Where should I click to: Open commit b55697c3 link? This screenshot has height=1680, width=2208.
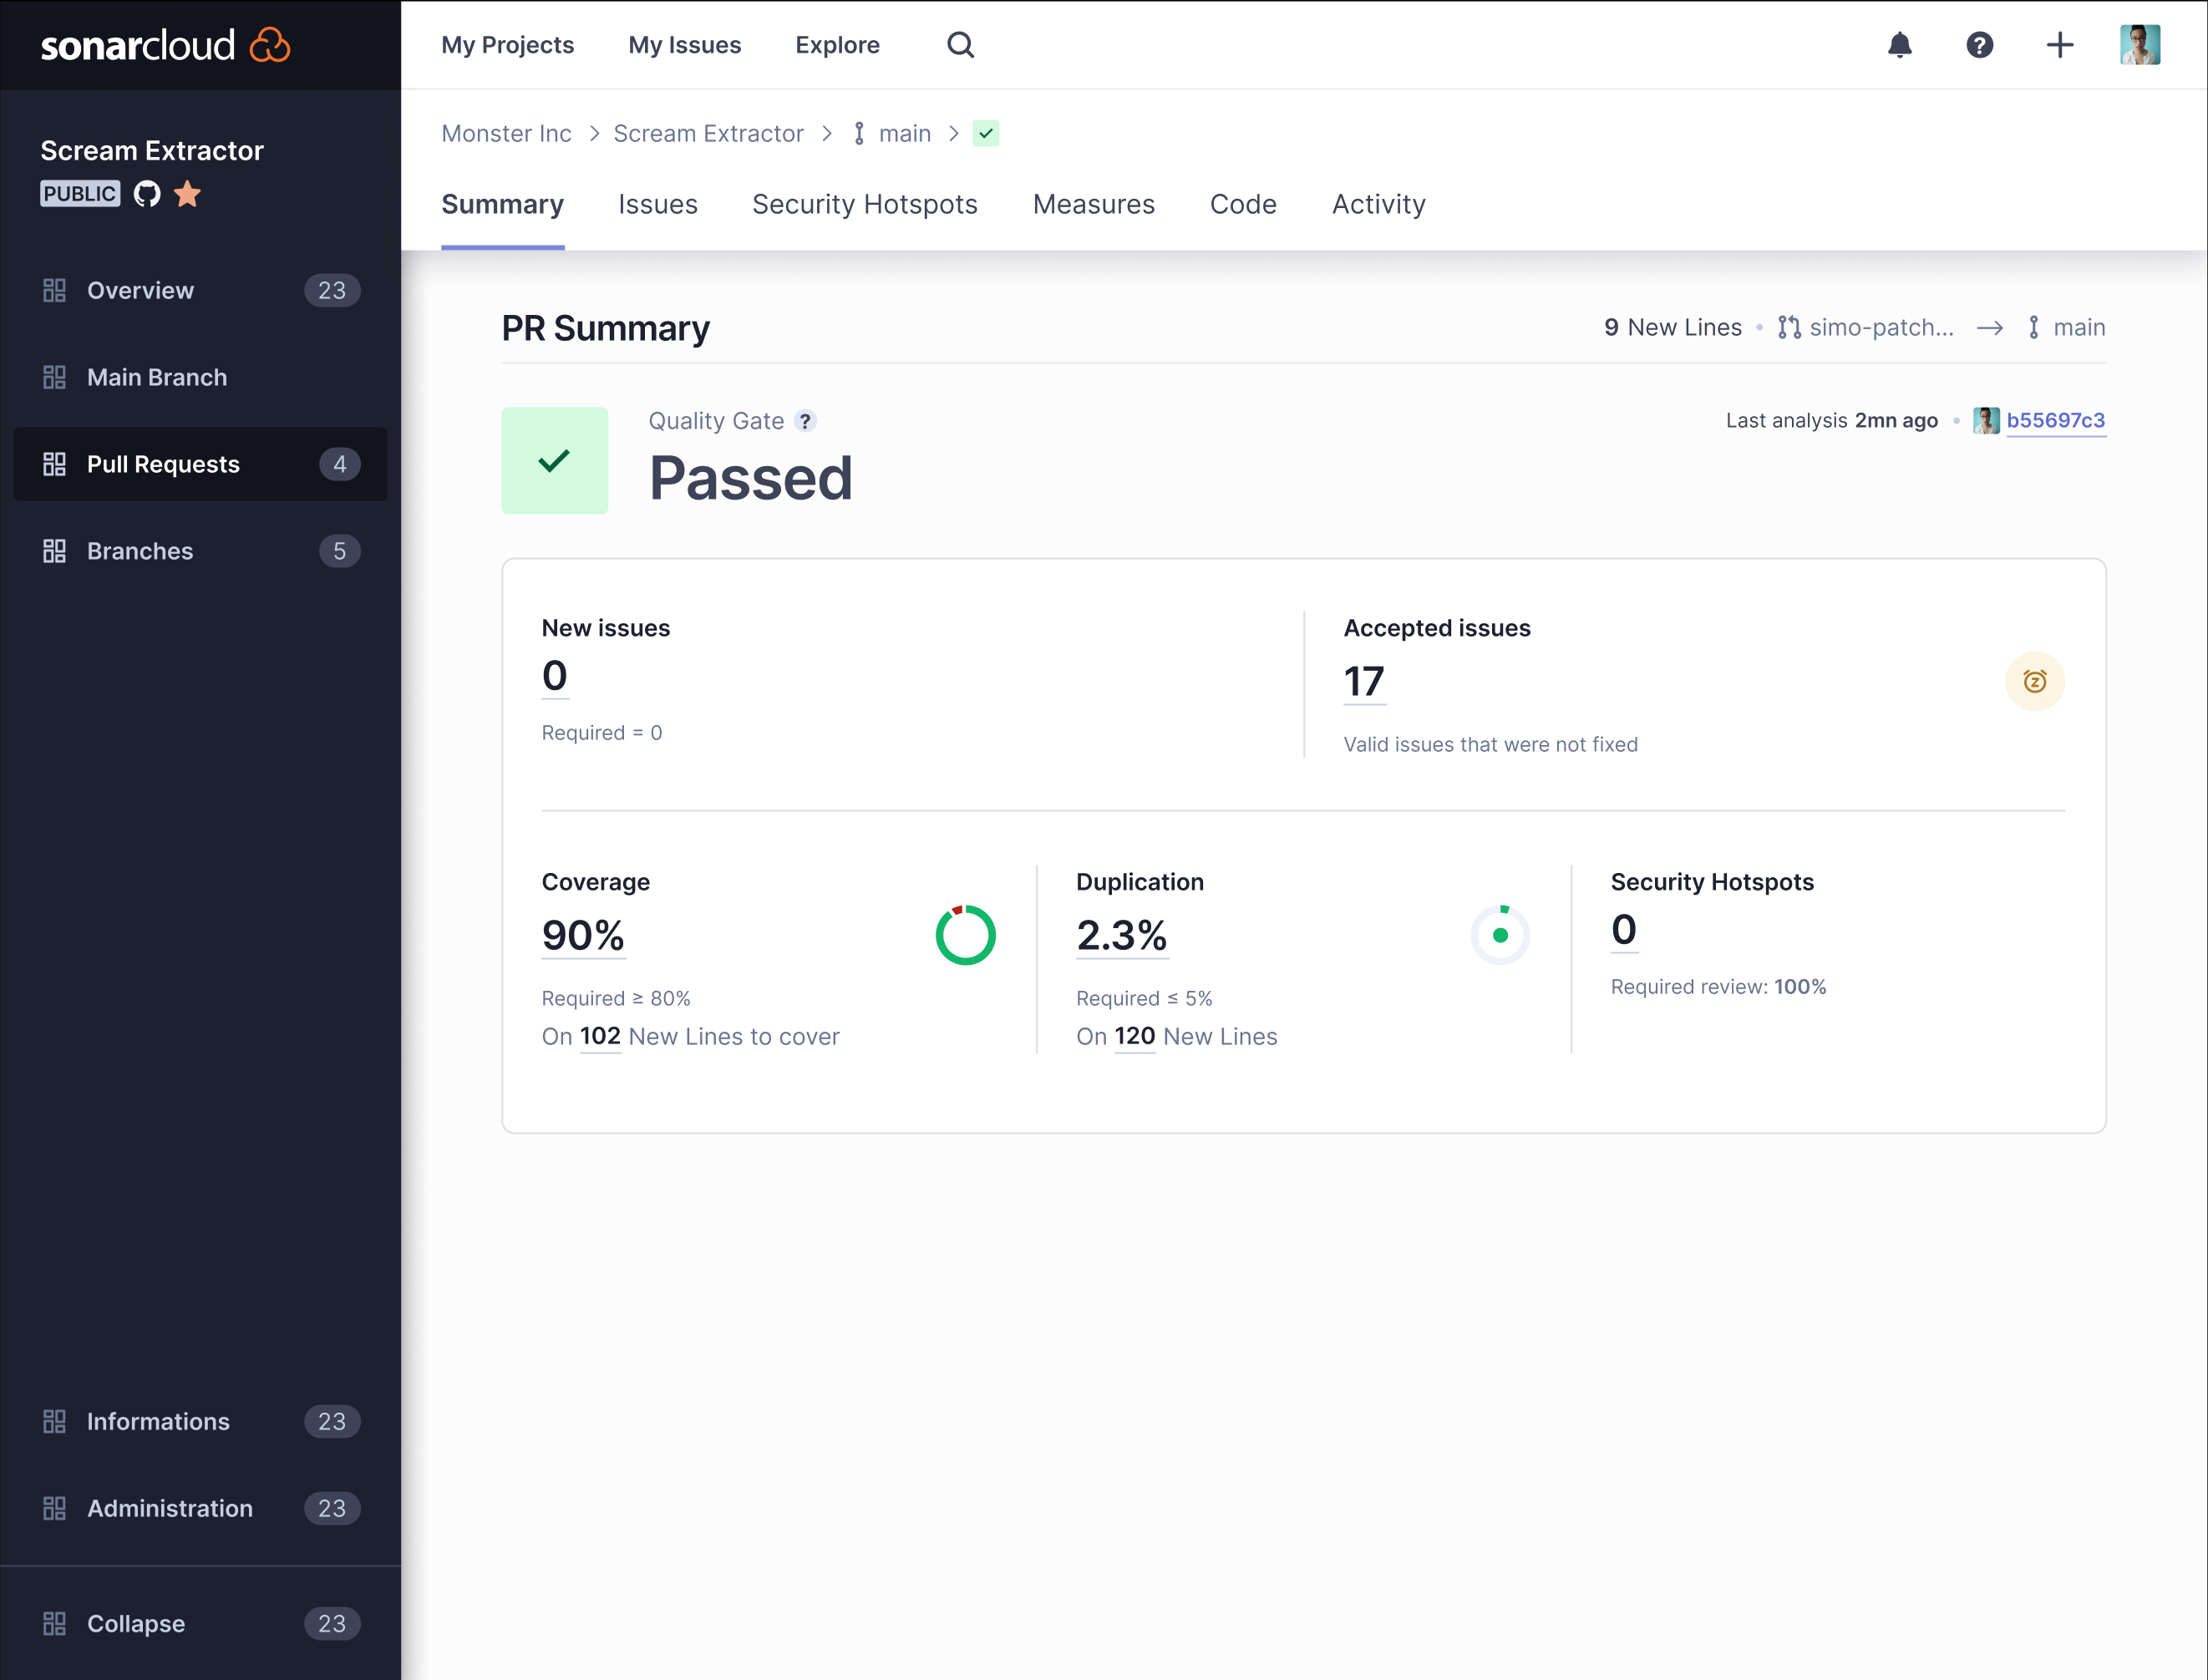coord(2056,420)
